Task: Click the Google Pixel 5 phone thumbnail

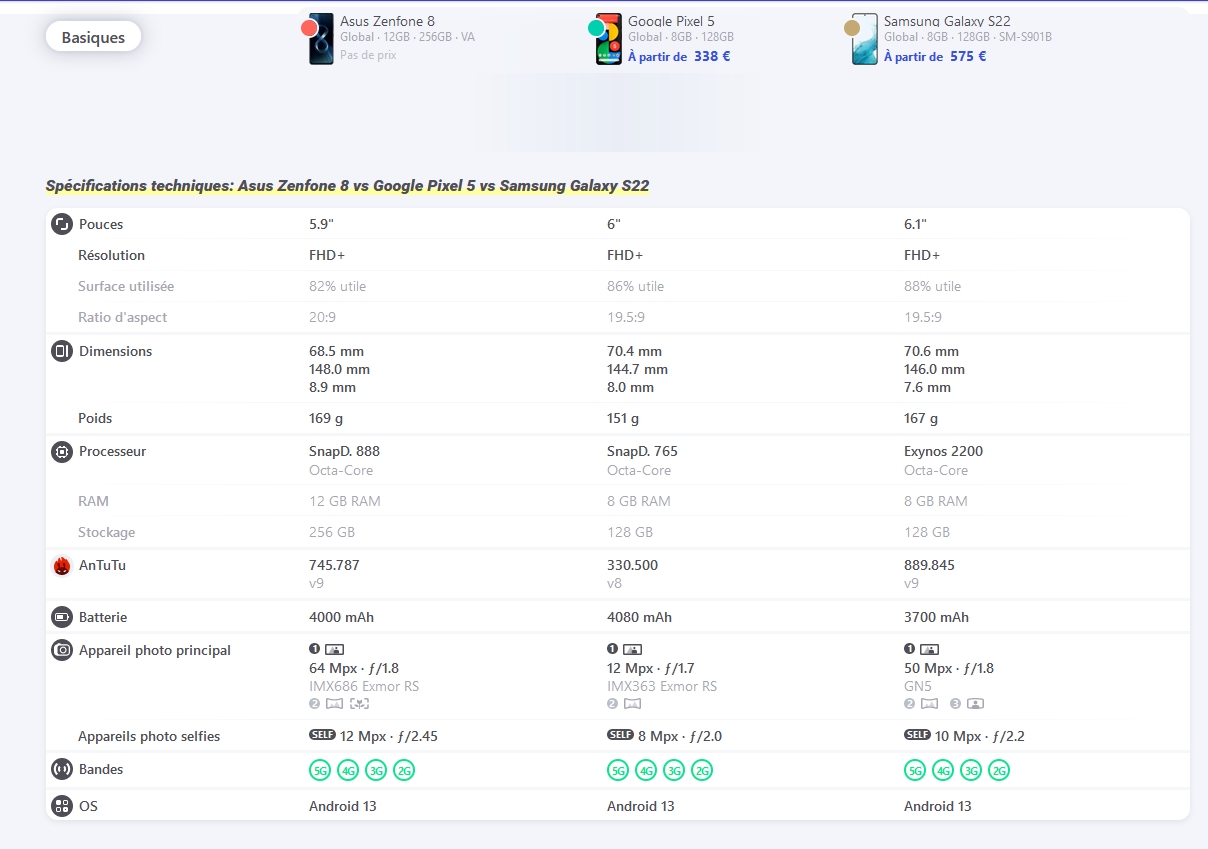Action: [610, 39]
